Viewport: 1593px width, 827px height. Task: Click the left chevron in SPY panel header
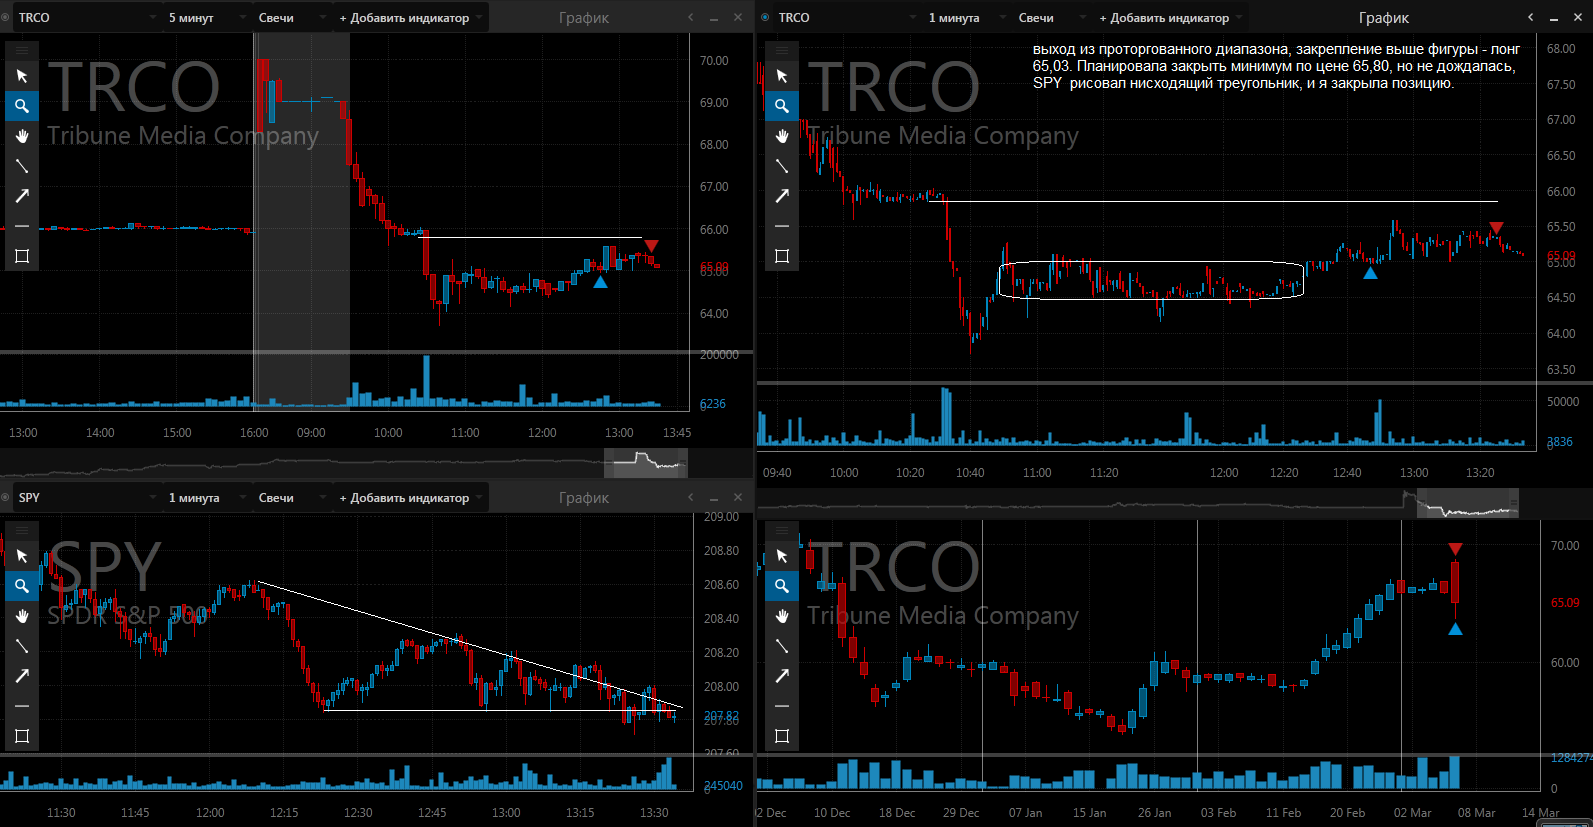[x=690, y=497]
